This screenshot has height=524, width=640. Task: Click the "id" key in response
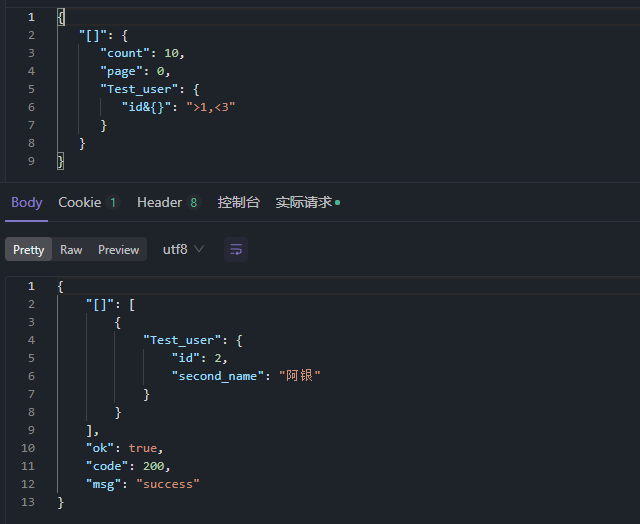(x=186, y=358)
